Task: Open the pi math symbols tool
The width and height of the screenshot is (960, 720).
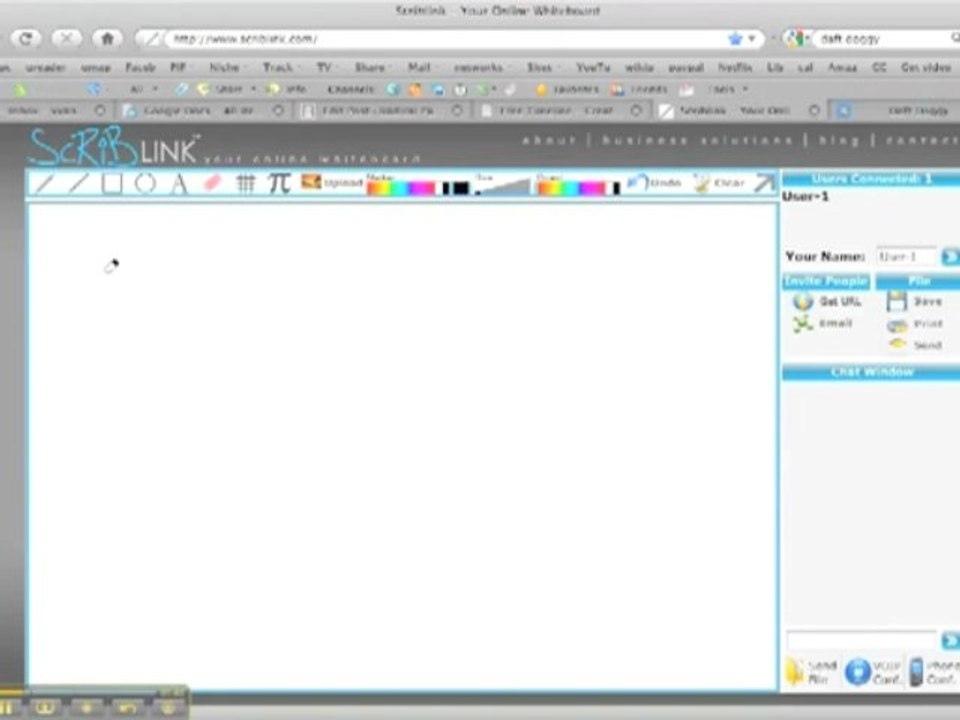Action: coord(279,183)
